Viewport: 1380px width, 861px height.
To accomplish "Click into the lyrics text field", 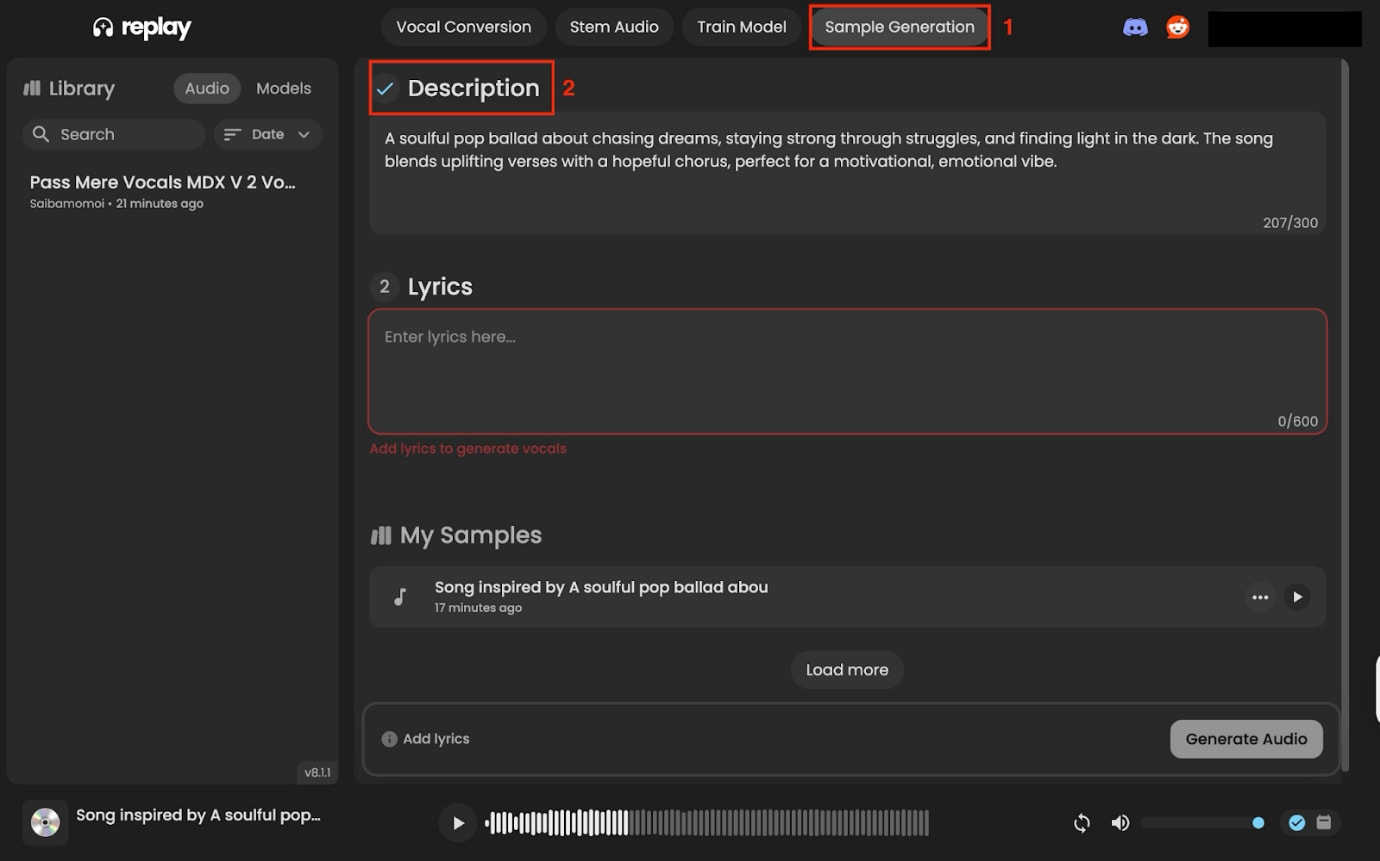I will [x=847, y=371].
